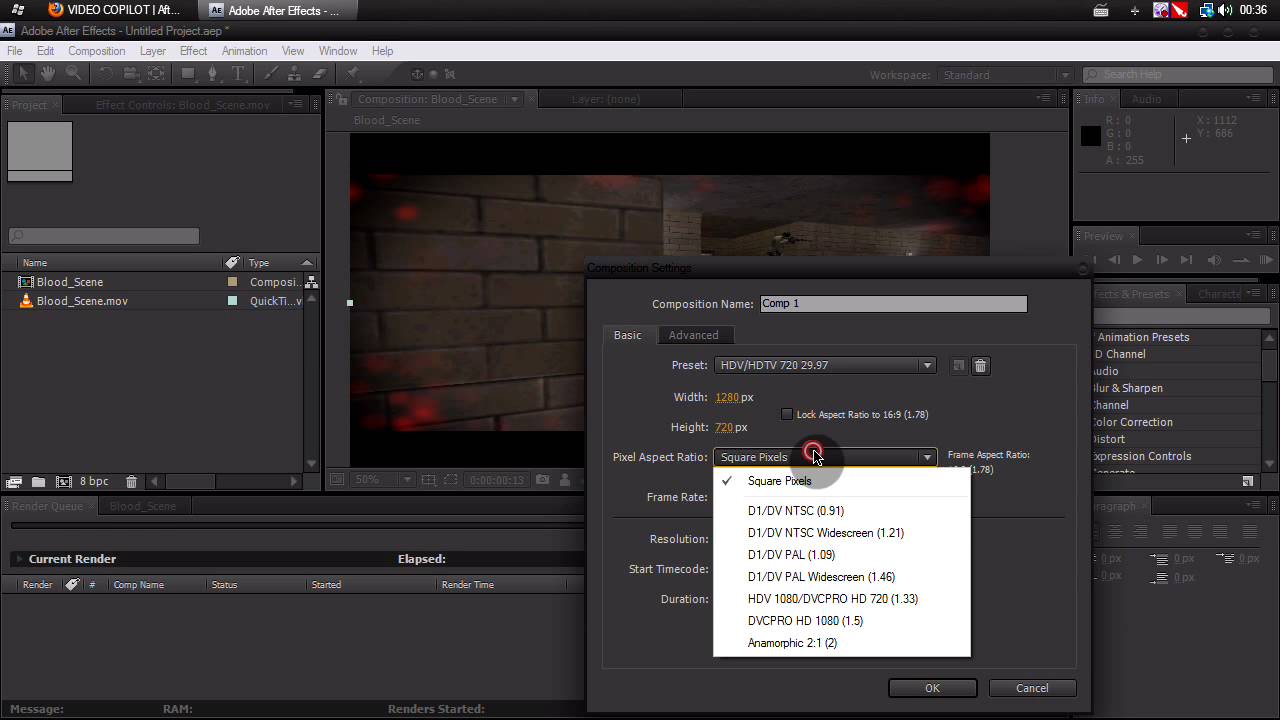Select the Zoom magnifier tool
The image size is (1280, 720).
pos(73,74)
